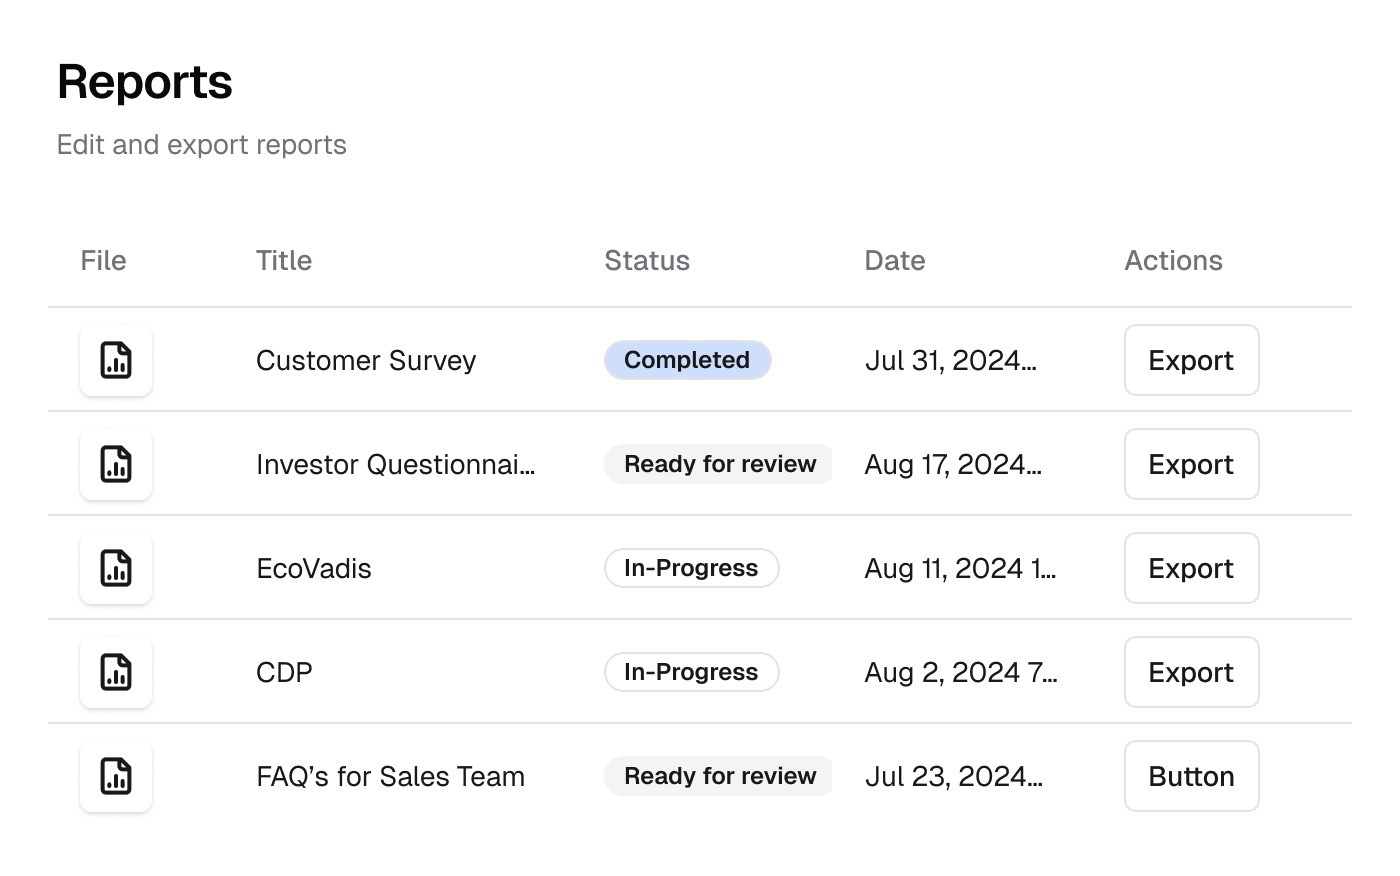
Task: Open the EcoVadis report file icon
Action: pyautogui.click(x=116, y=568)
